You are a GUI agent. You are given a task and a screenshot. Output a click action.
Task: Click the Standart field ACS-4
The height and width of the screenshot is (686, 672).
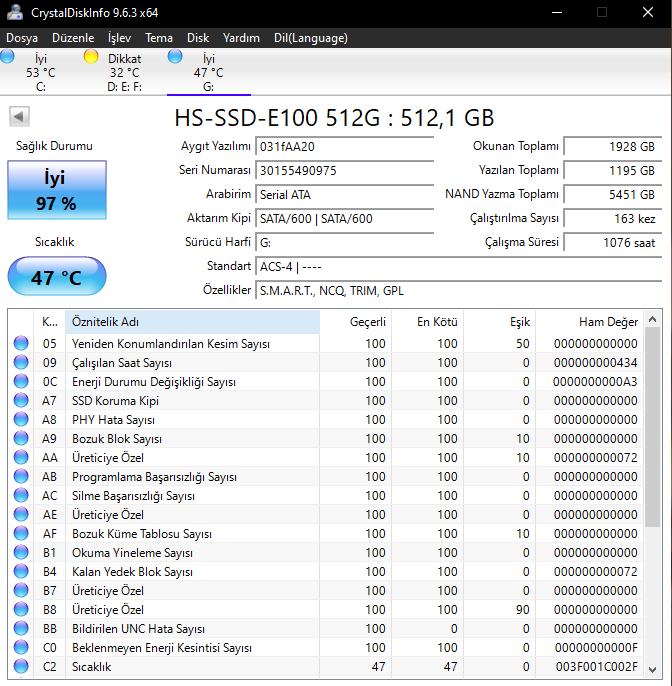tap(458, 266)
